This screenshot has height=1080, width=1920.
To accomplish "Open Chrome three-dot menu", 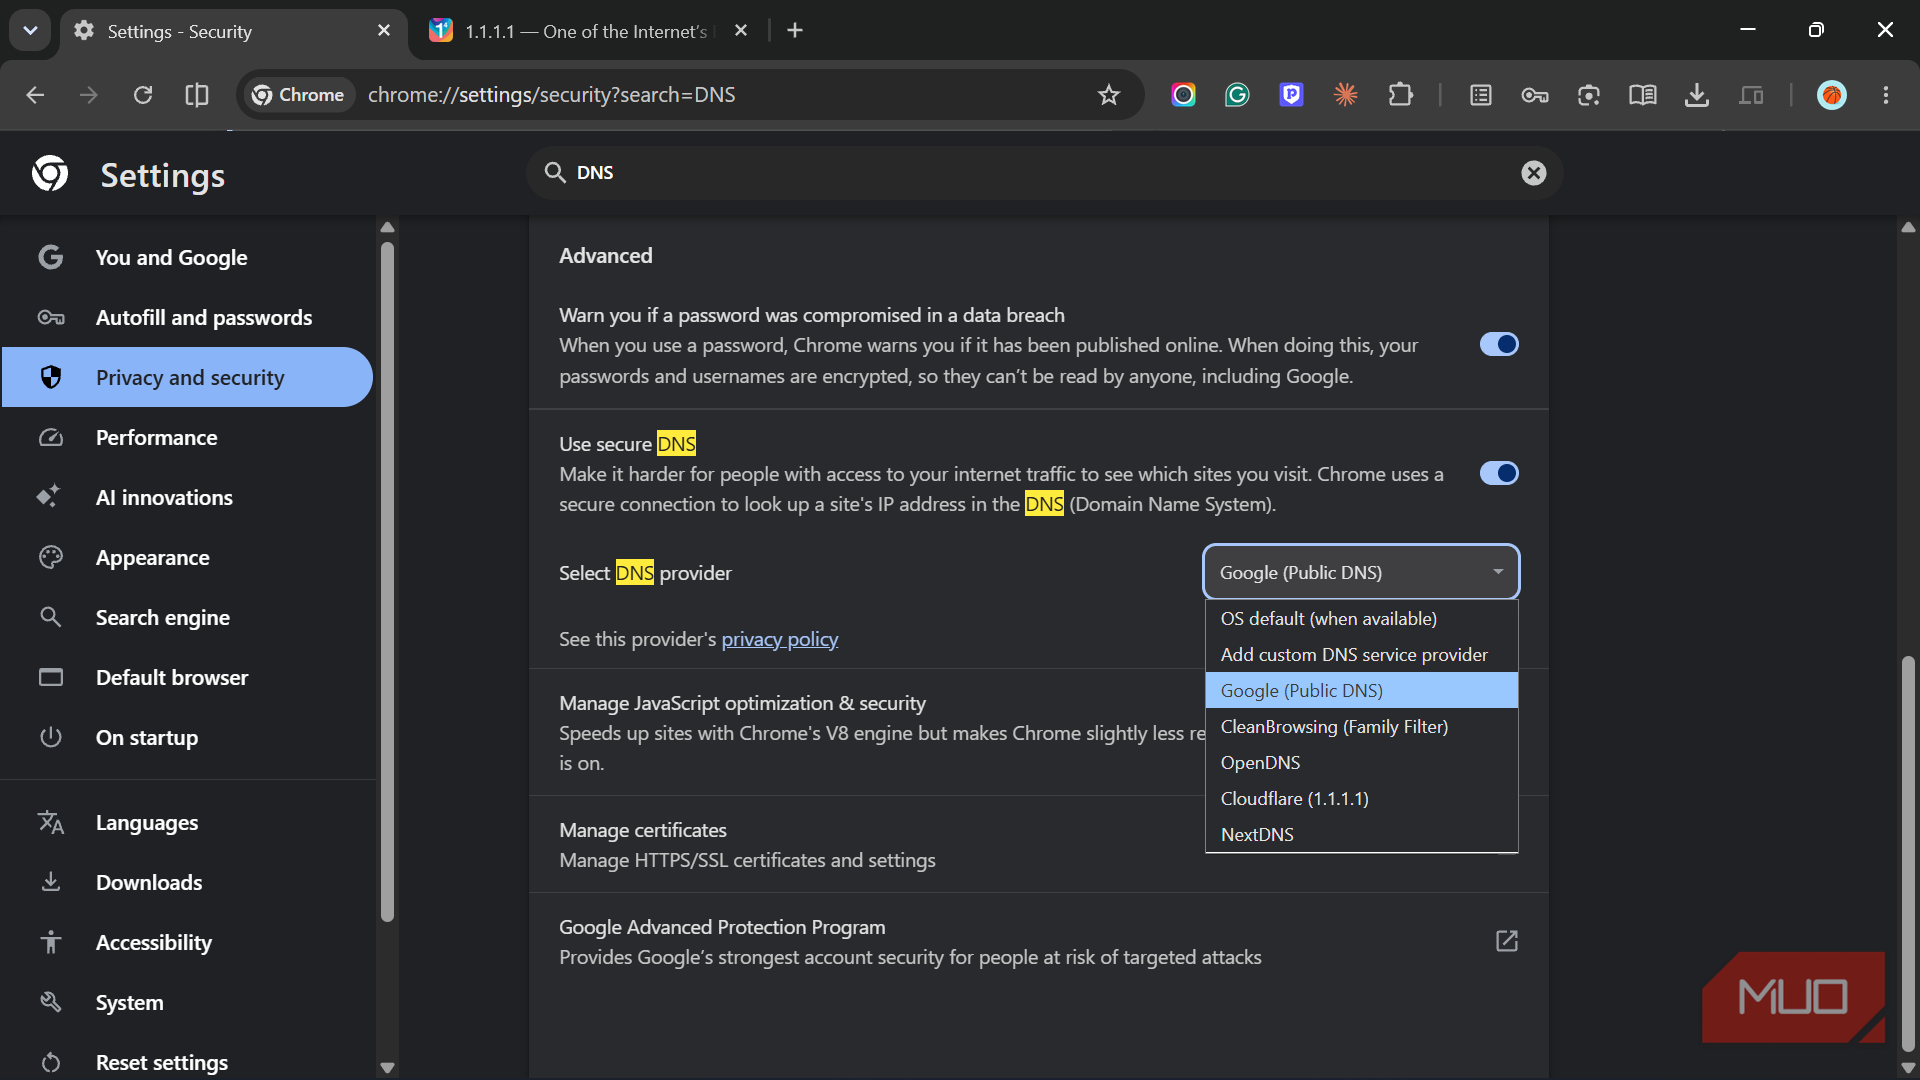I will (1885, 95).
